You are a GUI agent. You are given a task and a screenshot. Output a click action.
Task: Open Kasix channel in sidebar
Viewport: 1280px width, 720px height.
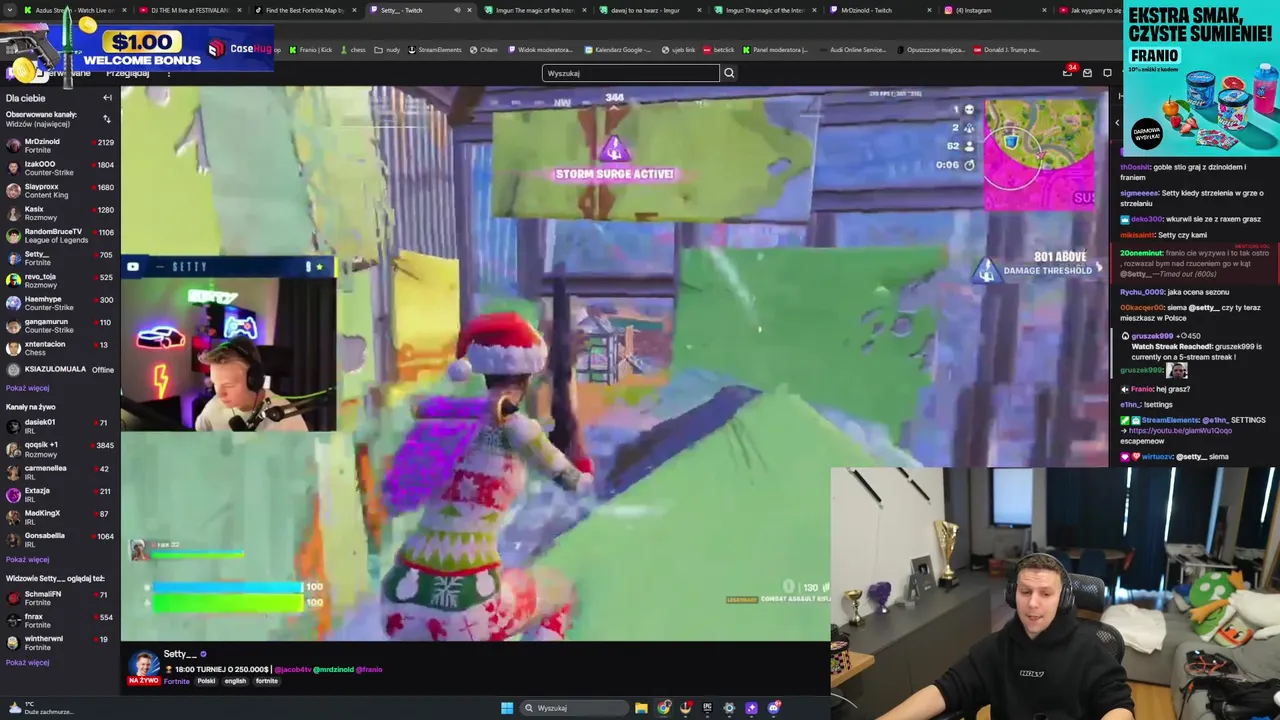[60, 213]
